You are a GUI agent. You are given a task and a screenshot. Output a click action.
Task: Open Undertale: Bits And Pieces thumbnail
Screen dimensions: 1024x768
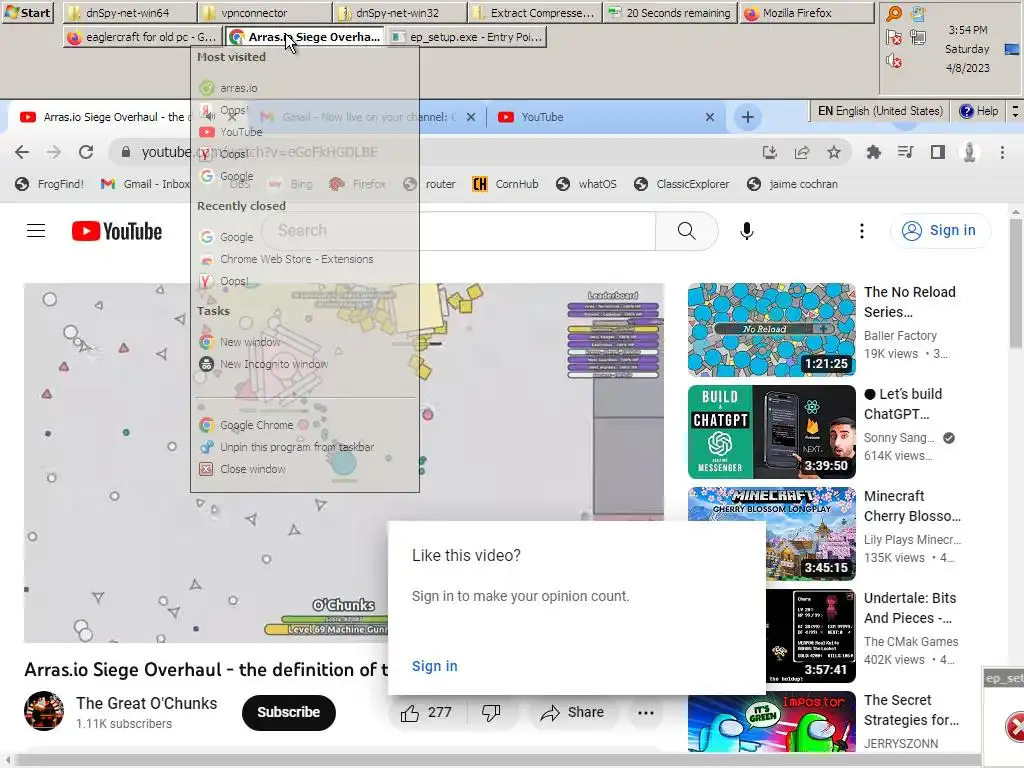click(x=810, y=635)
